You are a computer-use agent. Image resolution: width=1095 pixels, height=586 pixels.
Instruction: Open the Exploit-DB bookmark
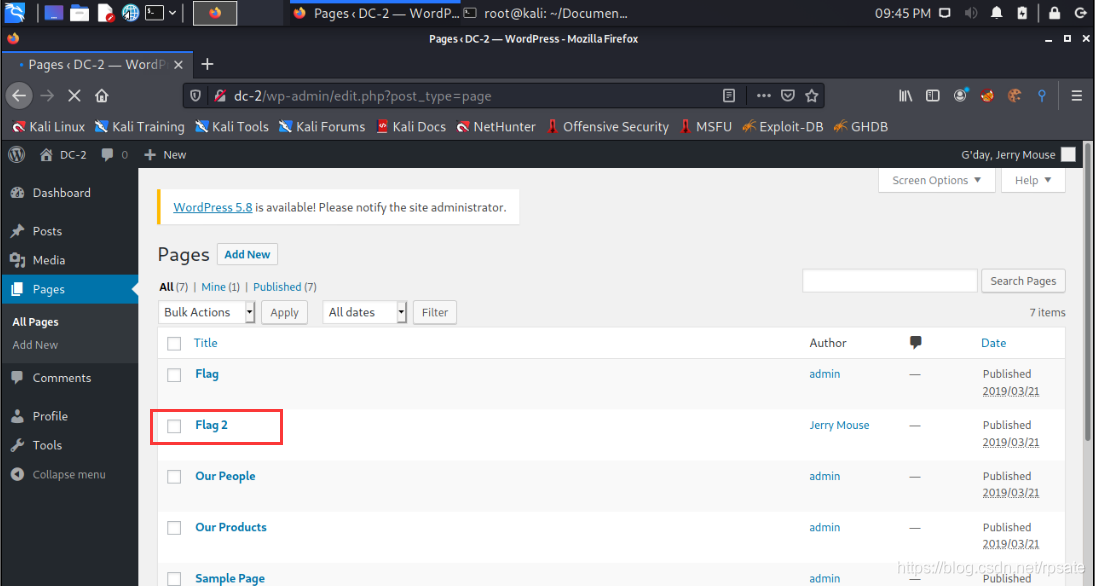click(x=783, y=126)
